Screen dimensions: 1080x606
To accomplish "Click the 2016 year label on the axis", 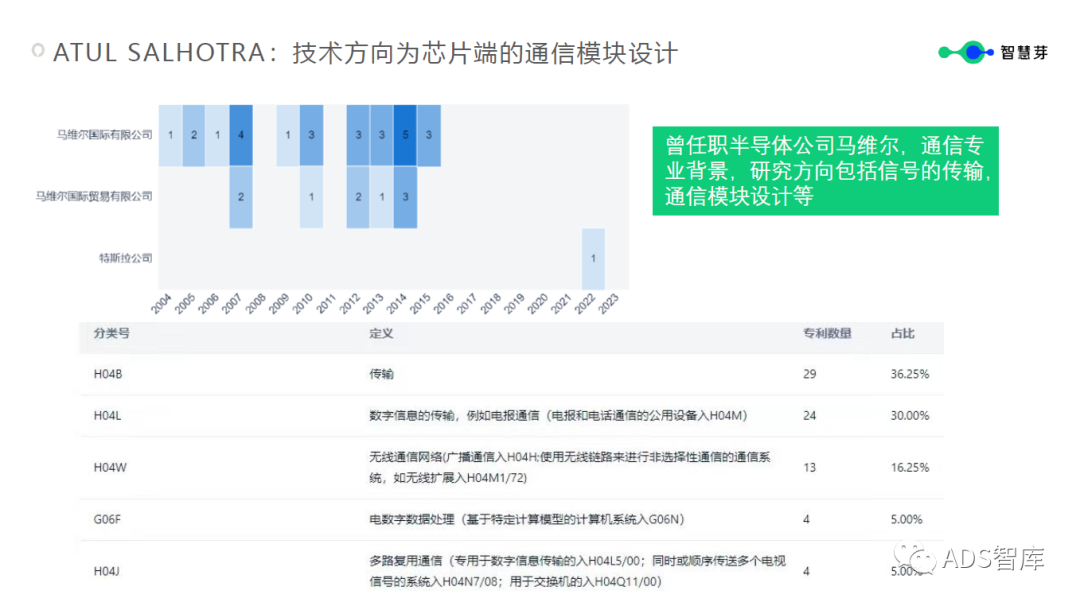I will pyautogui.click(x=444, y=304).
